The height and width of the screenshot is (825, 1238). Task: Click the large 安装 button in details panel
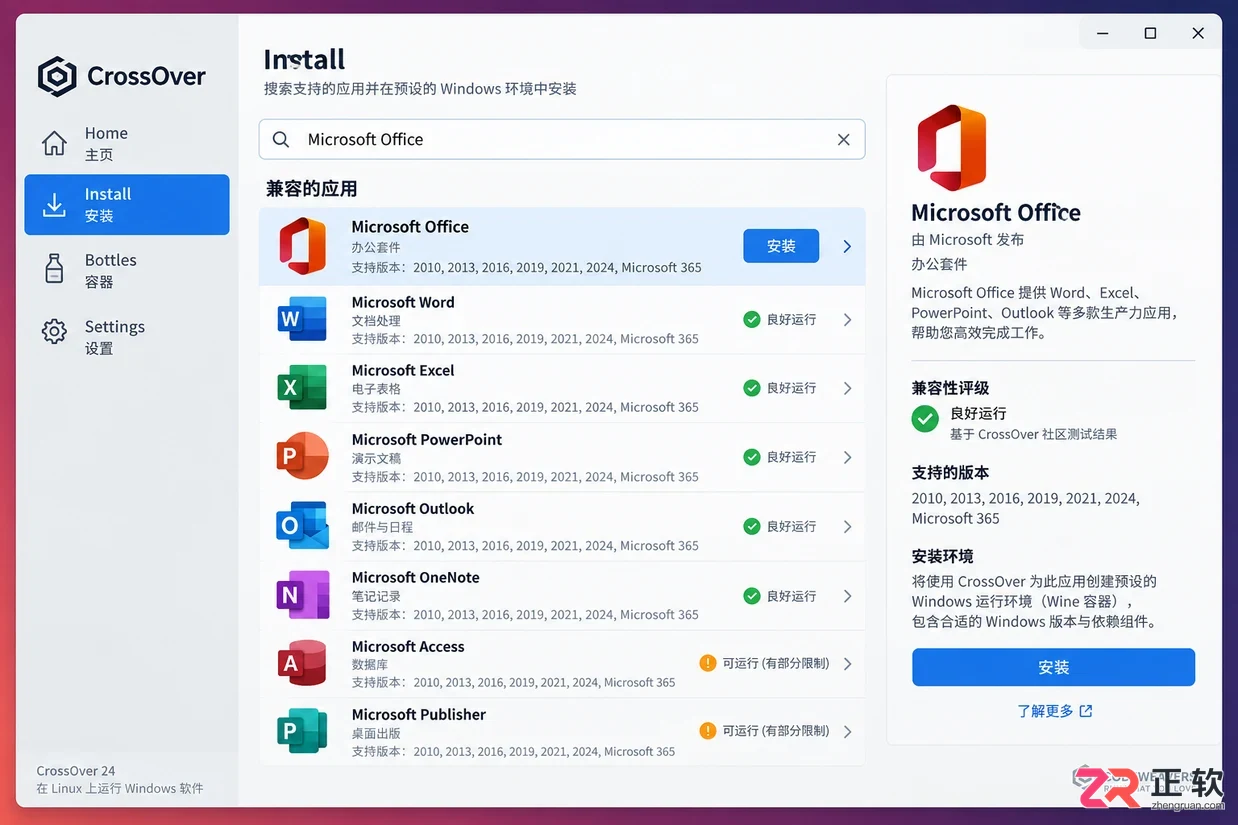coord(1053,667)
